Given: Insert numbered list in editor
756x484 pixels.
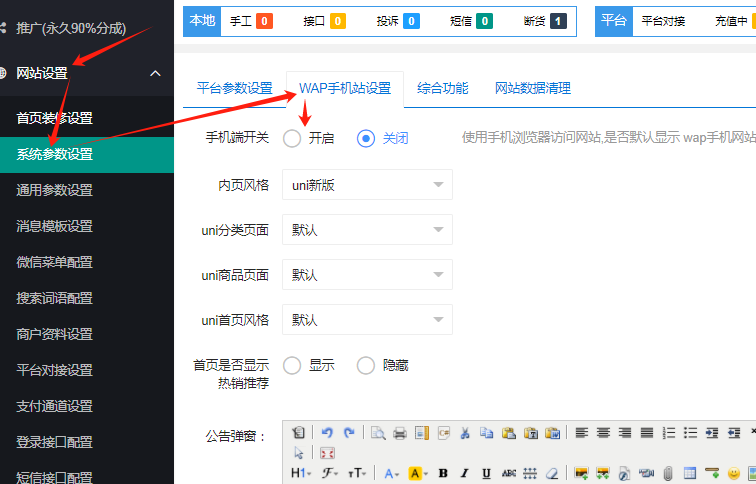Looking at the screenshot, I should click(x=669, y=433).
